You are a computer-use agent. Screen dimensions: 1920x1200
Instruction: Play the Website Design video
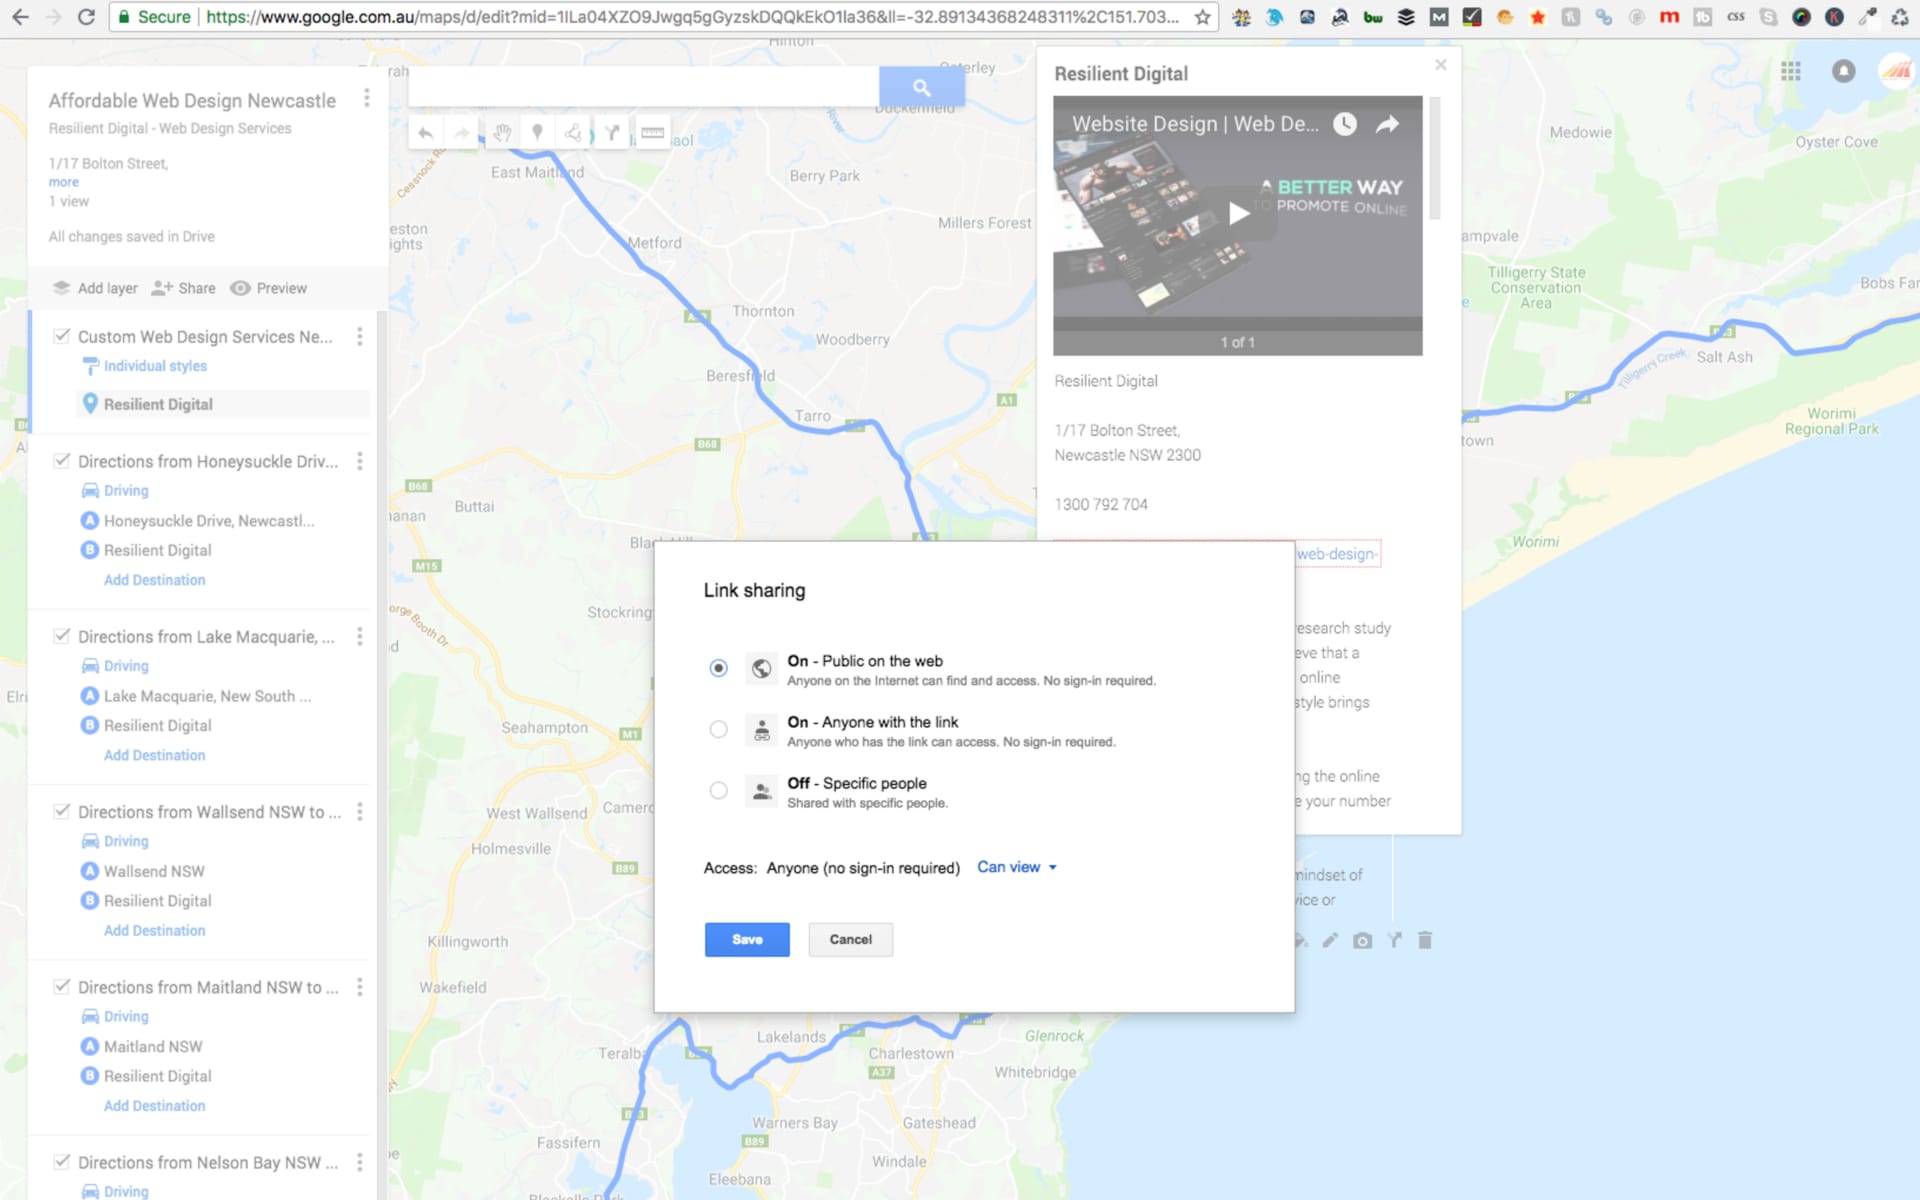click(x=1238, y=213)
